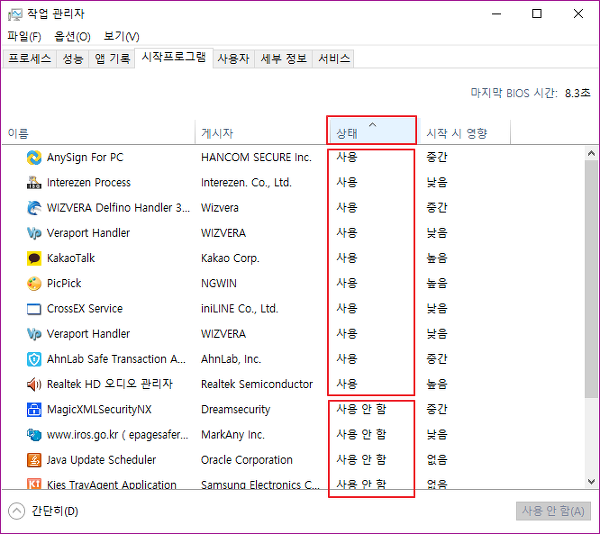
Task: Click the Kies TrayAgent Application icon
Action: [34, 484]
